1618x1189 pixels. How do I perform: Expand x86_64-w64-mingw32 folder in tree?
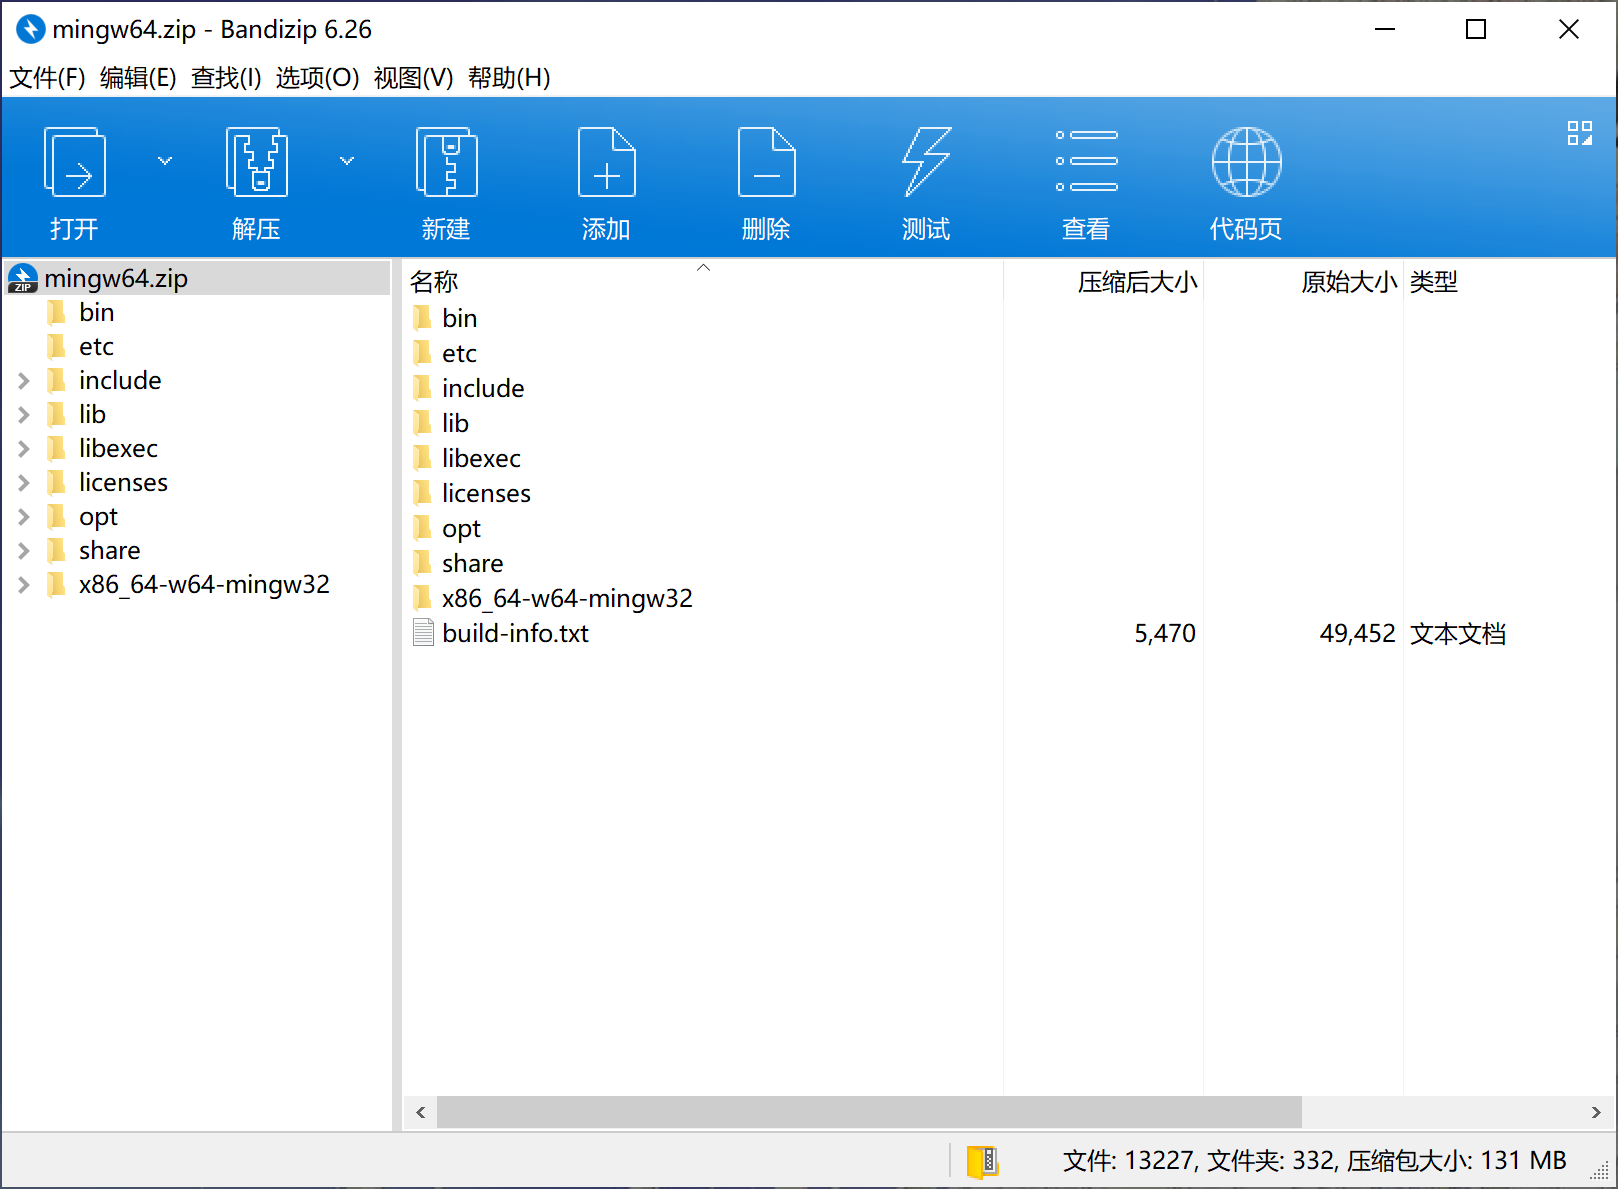(24, 585)
